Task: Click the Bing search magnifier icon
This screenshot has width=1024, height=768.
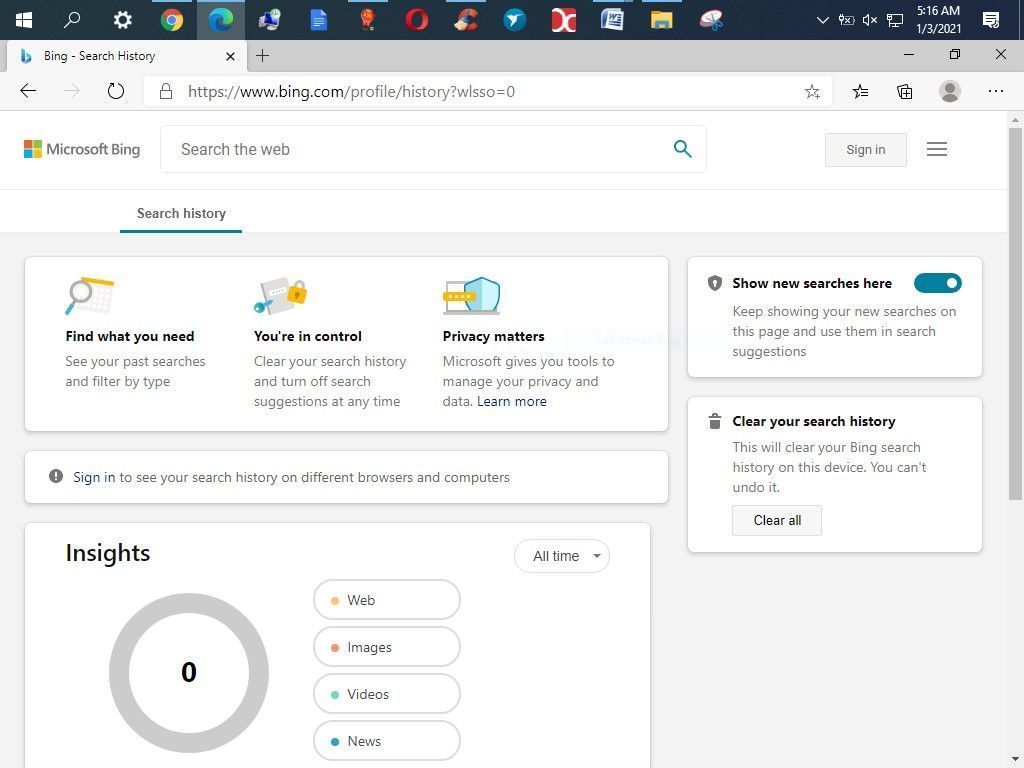Action: point(682,149)
